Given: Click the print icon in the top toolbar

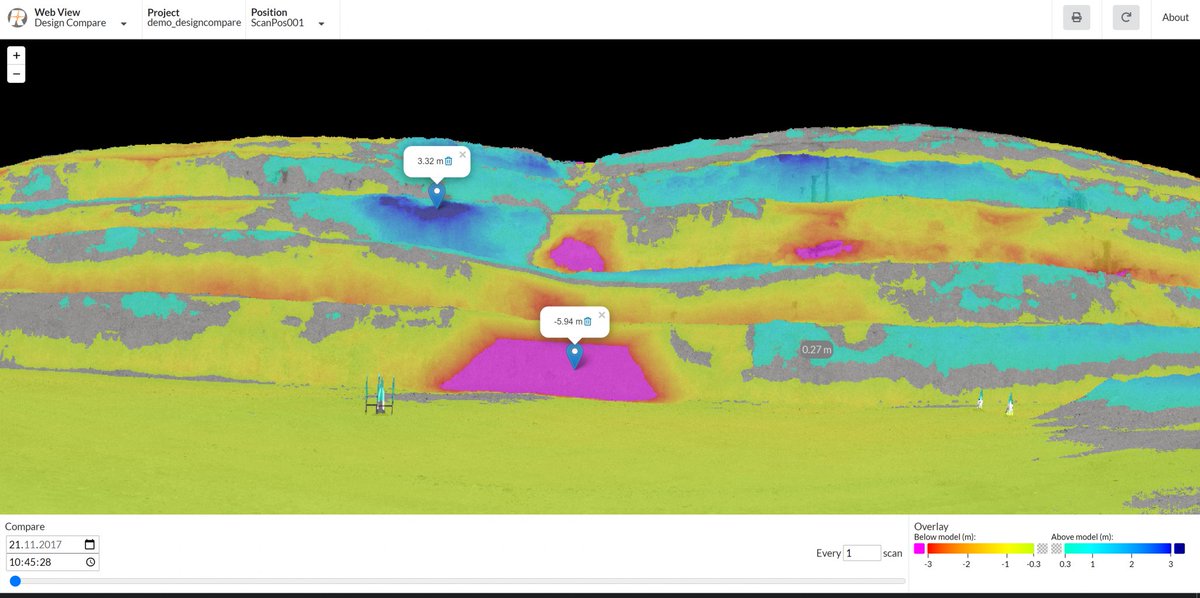Looking at the screenshot, I should pos(1076,17).
